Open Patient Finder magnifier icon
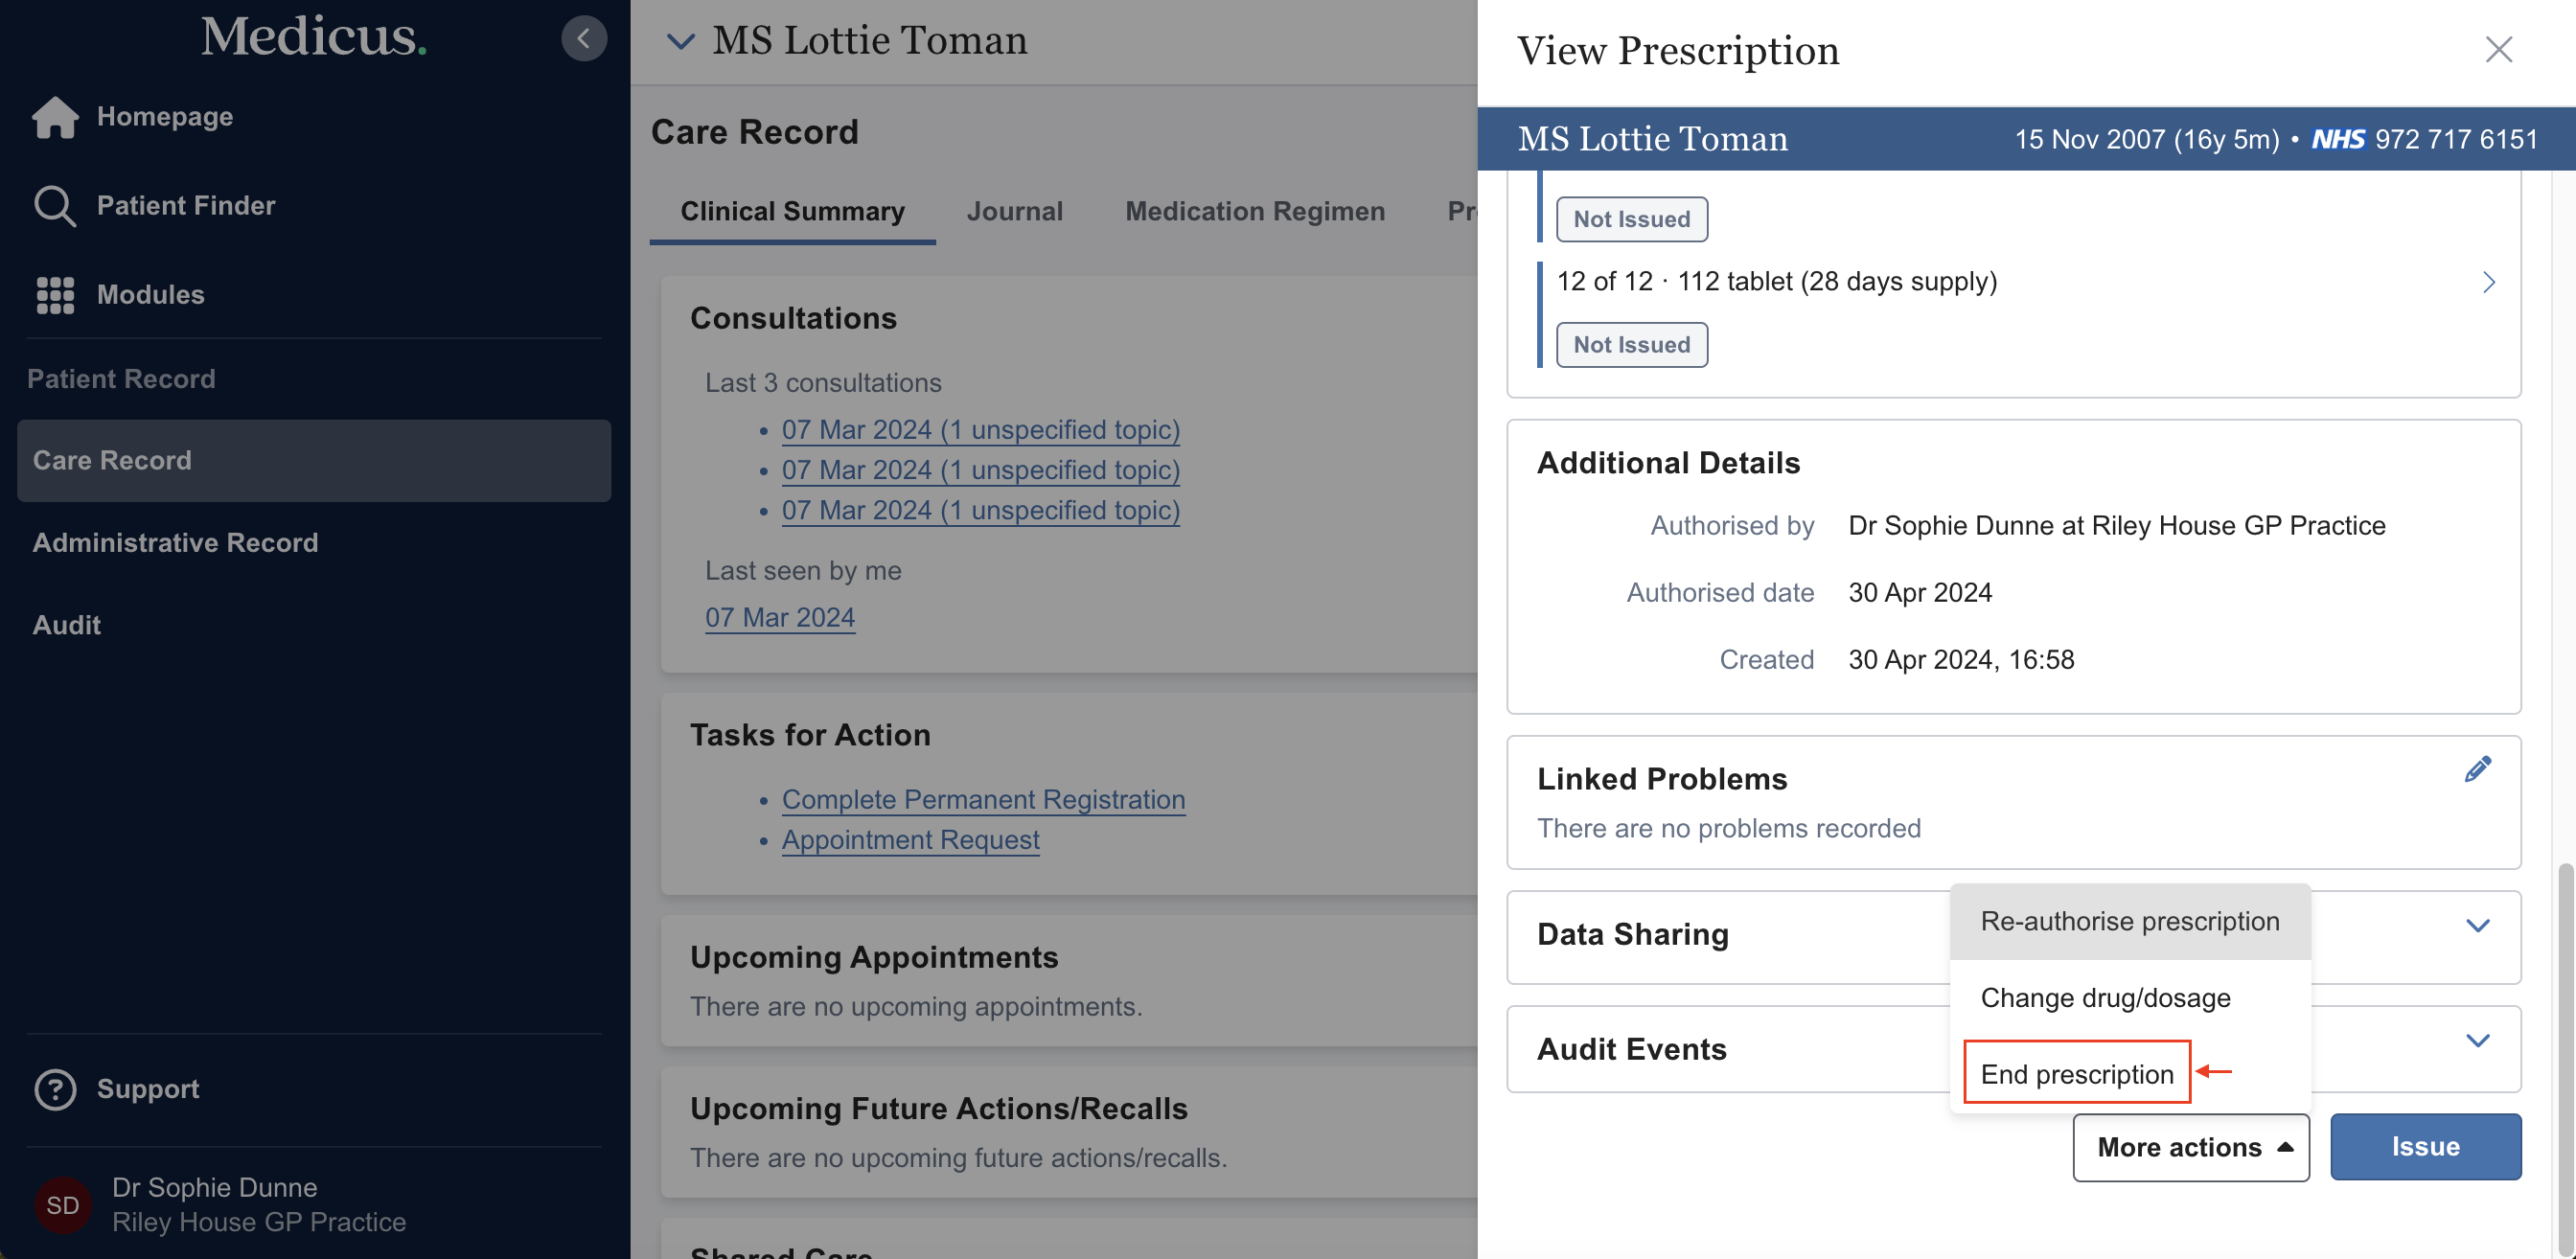Viewport: 2576px width, 1259px height. (x=54, y=206)
